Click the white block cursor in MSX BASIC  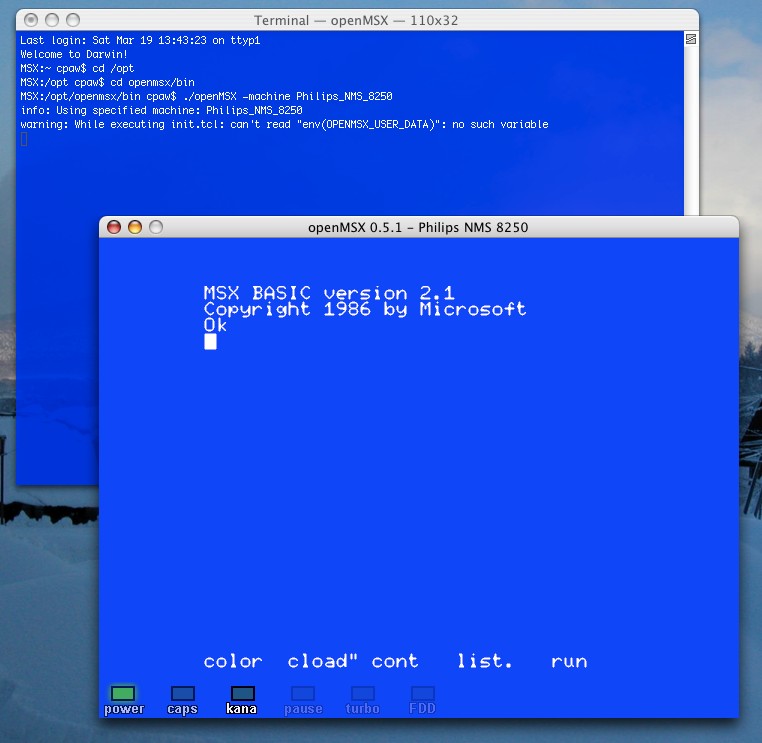pos(210,342)
